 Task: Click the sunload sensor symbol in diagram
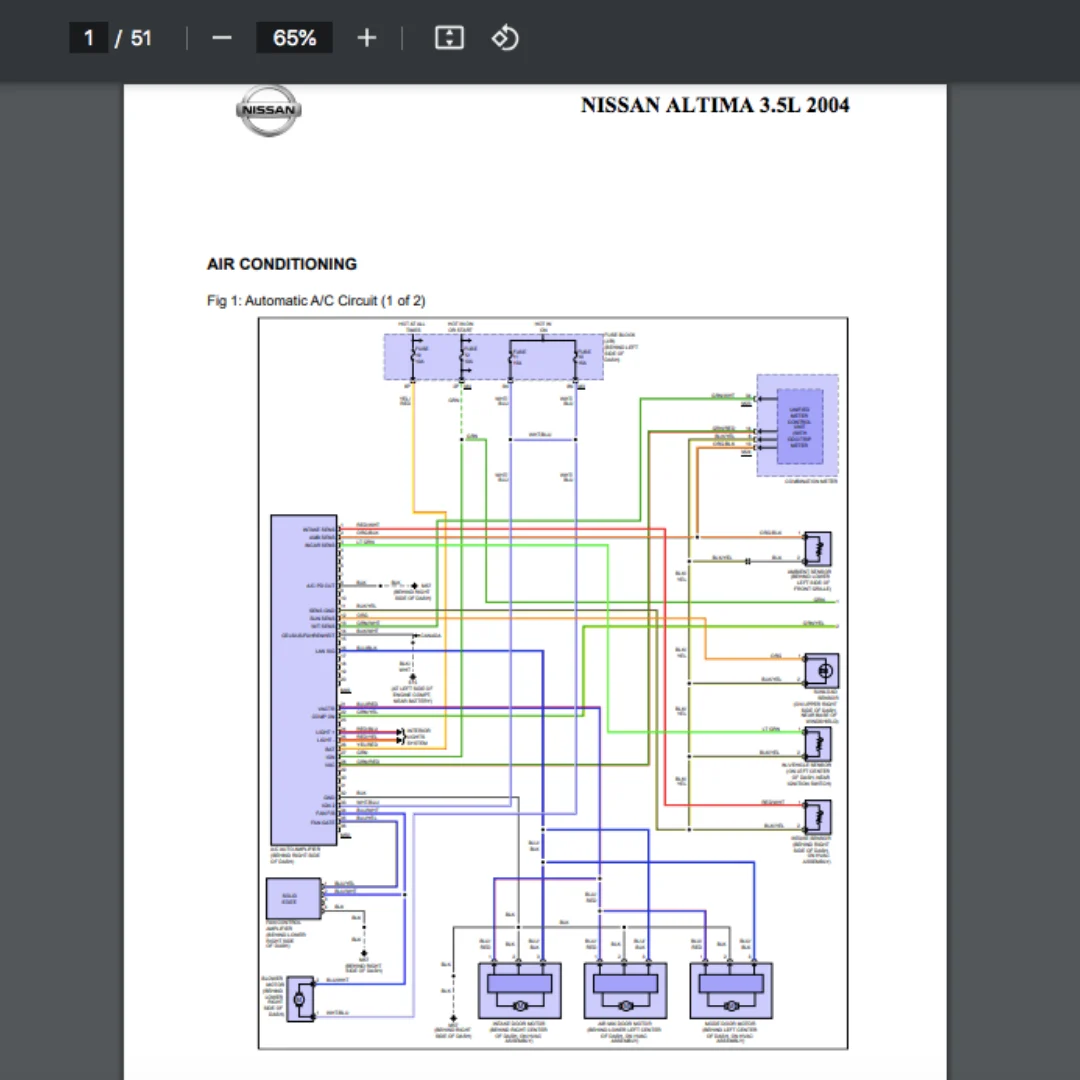822,671
